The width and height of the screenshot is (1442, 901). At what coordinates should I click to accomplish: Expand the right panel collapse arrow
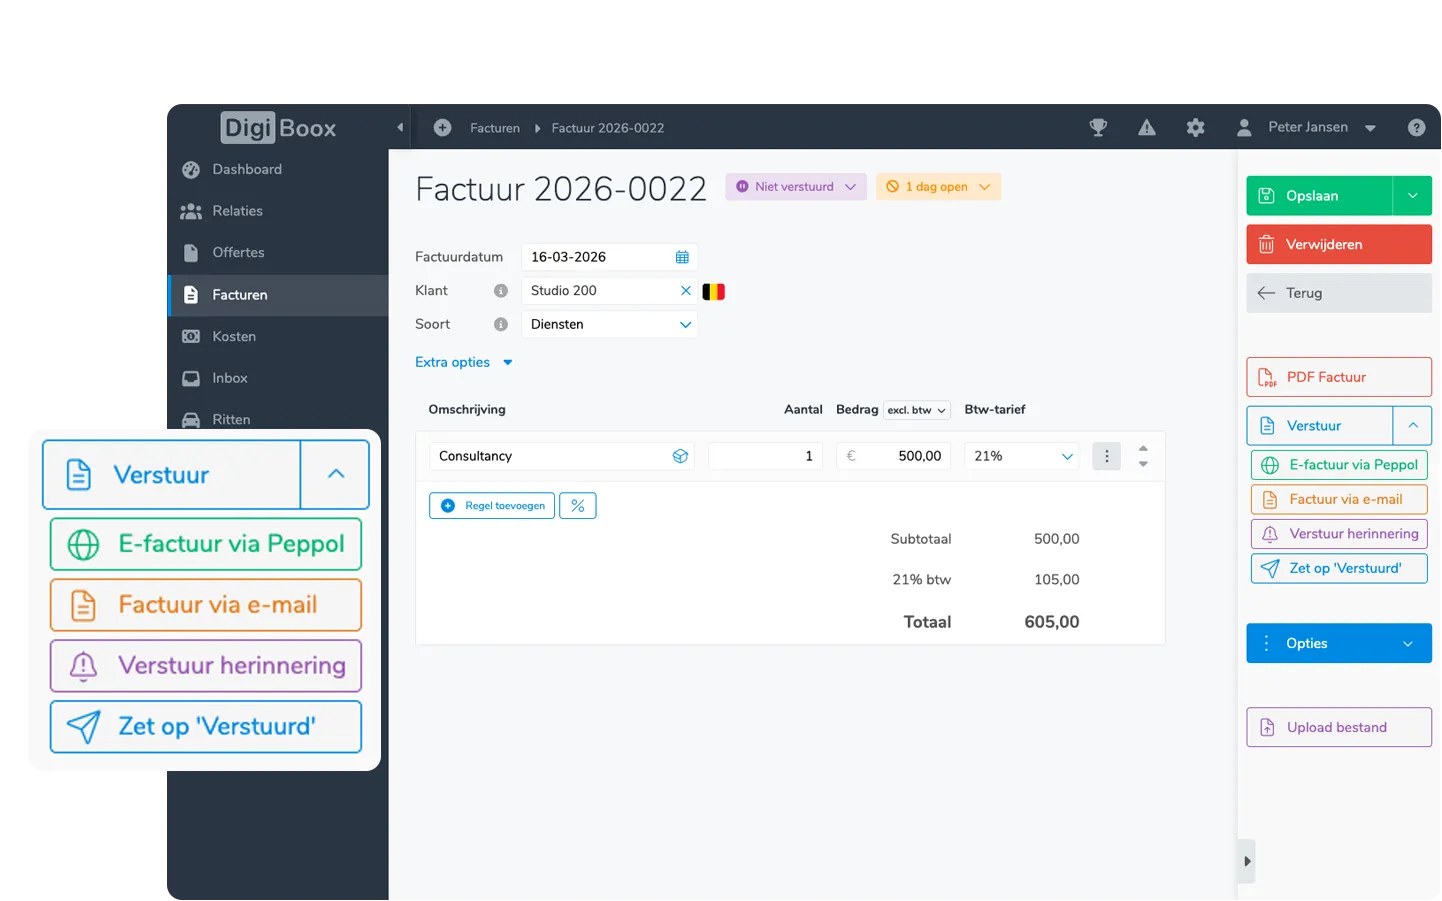coord(1246,861)
